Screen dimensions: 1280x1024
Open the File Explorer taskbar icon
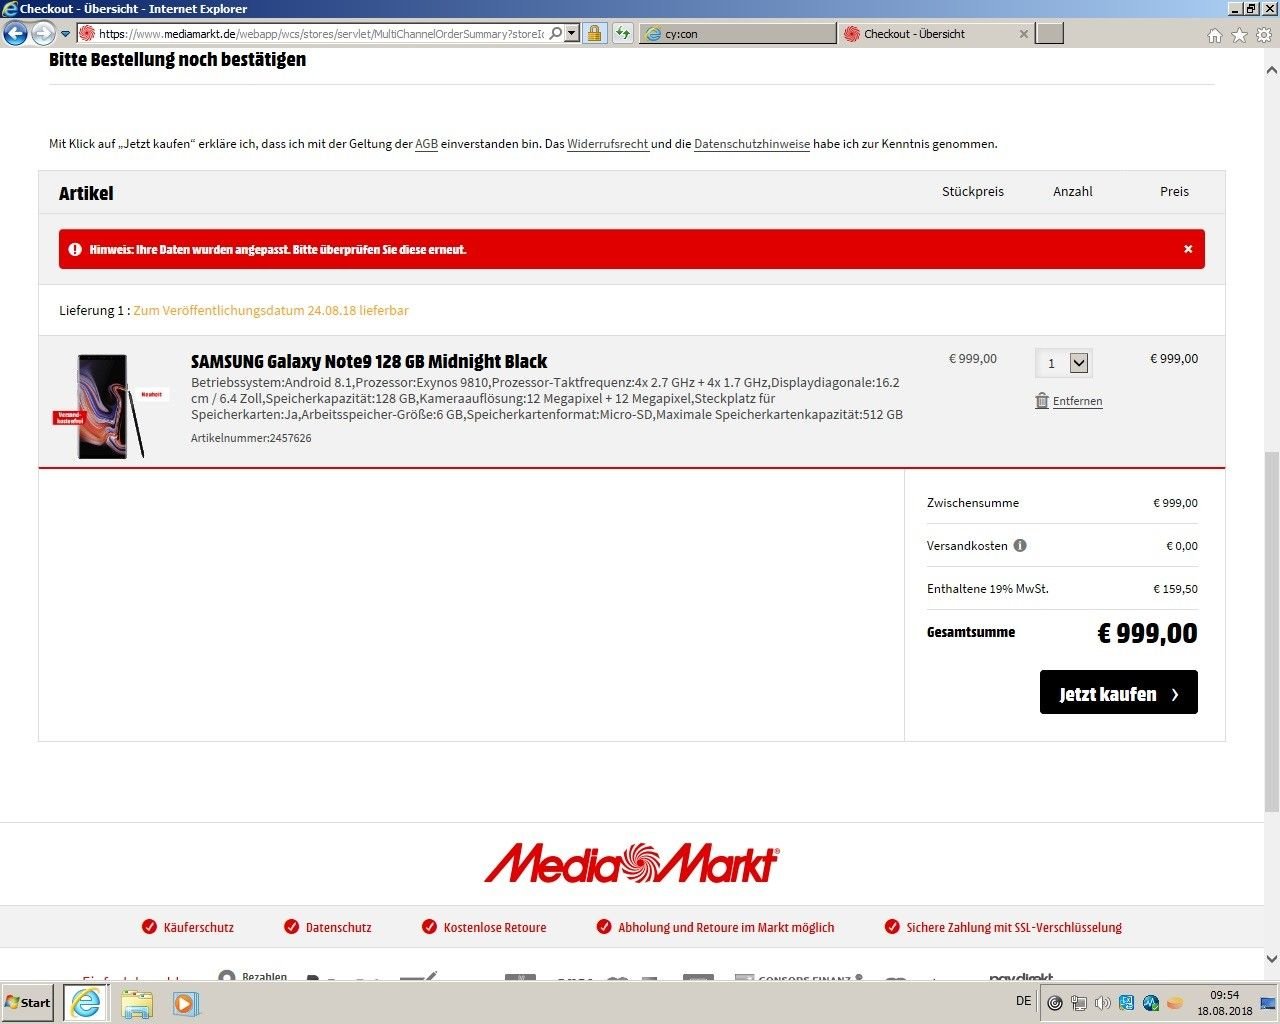pos(137,1003)
